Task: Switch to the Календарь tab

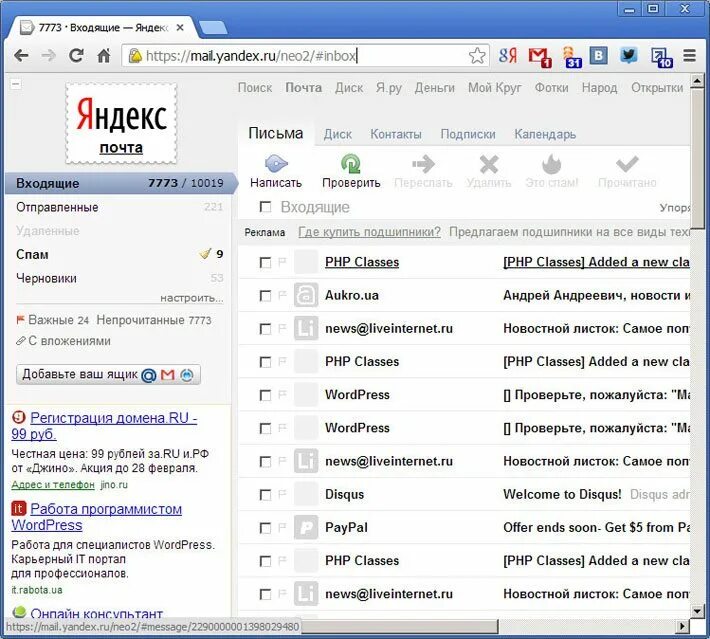Action: [545, 134]
